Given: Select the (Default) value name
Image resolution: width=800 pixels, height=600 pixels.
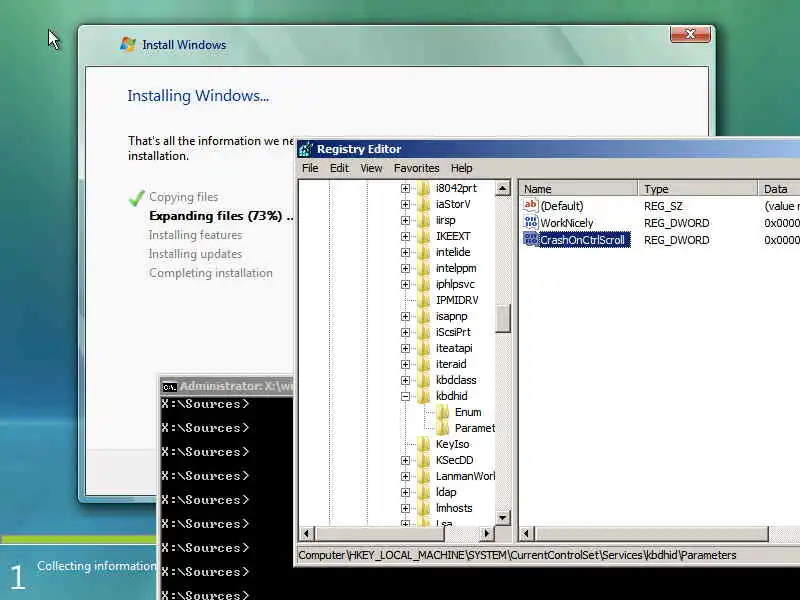Looking at the screenshot, I should point(562,206).
